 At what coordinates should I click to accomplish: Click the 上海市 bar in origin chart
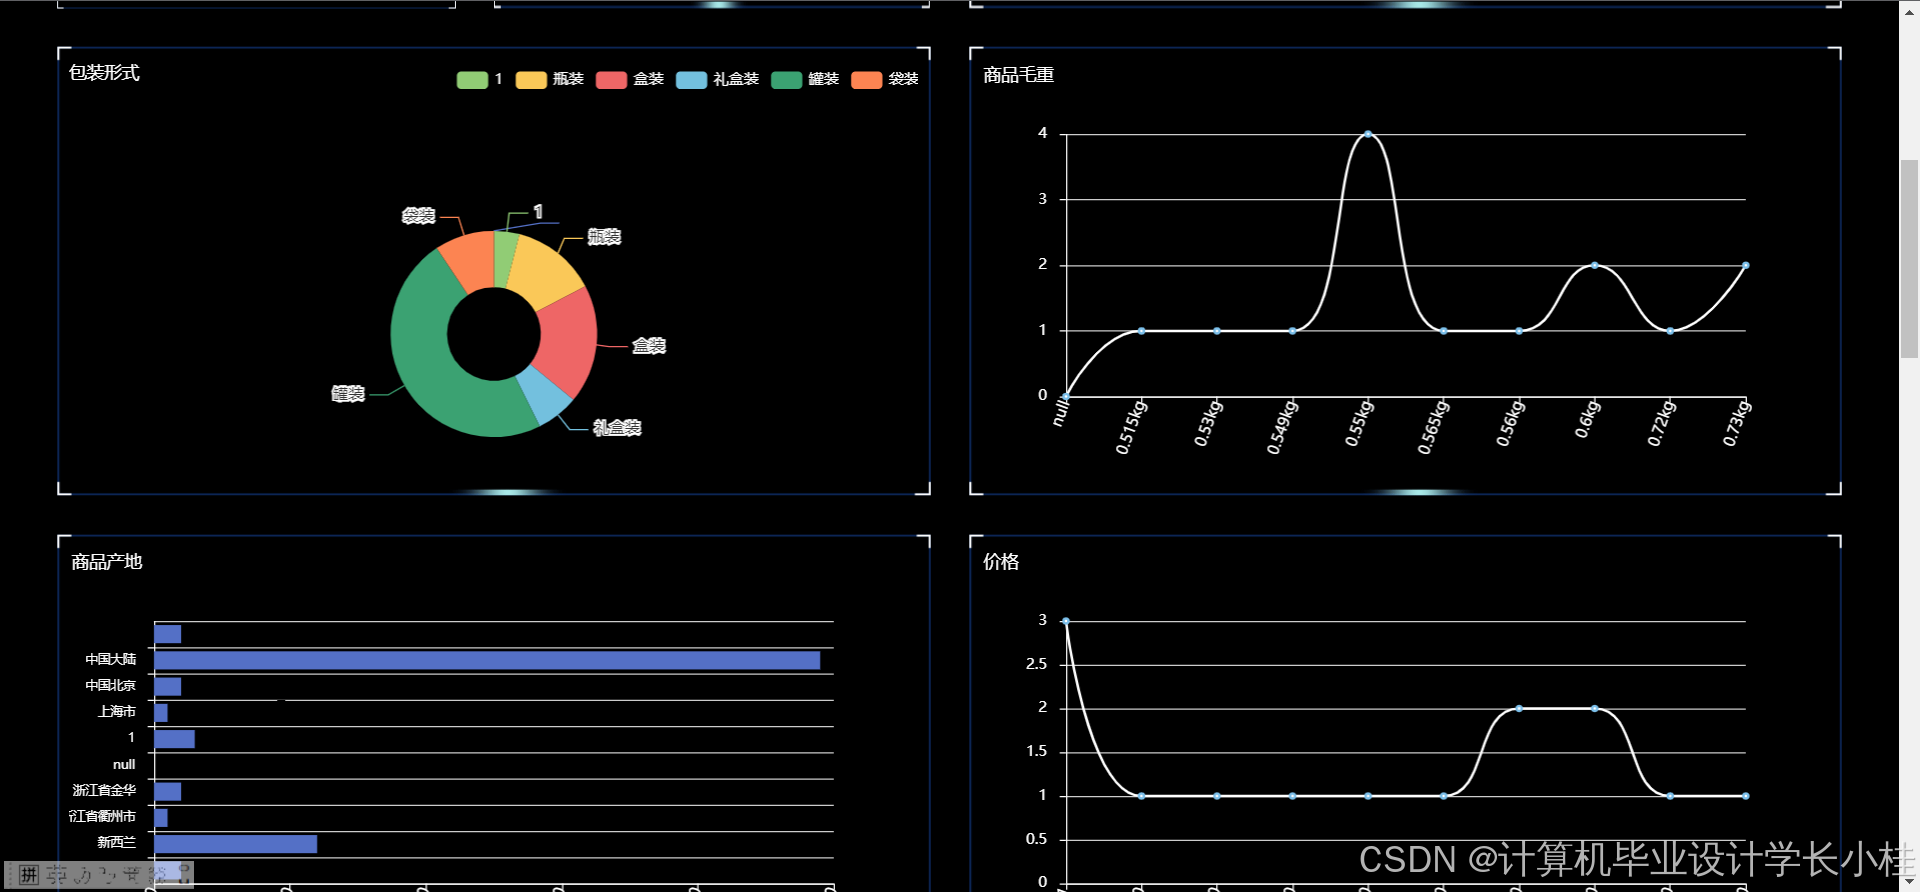point(161,713)
